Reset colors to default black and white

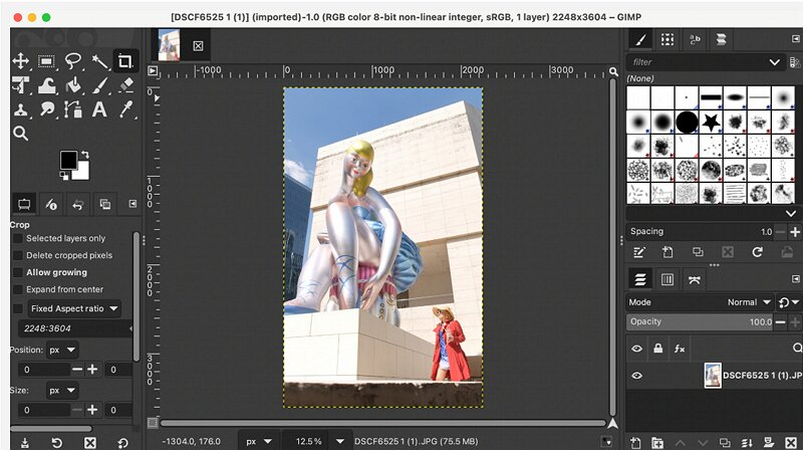tap(64, 176)
